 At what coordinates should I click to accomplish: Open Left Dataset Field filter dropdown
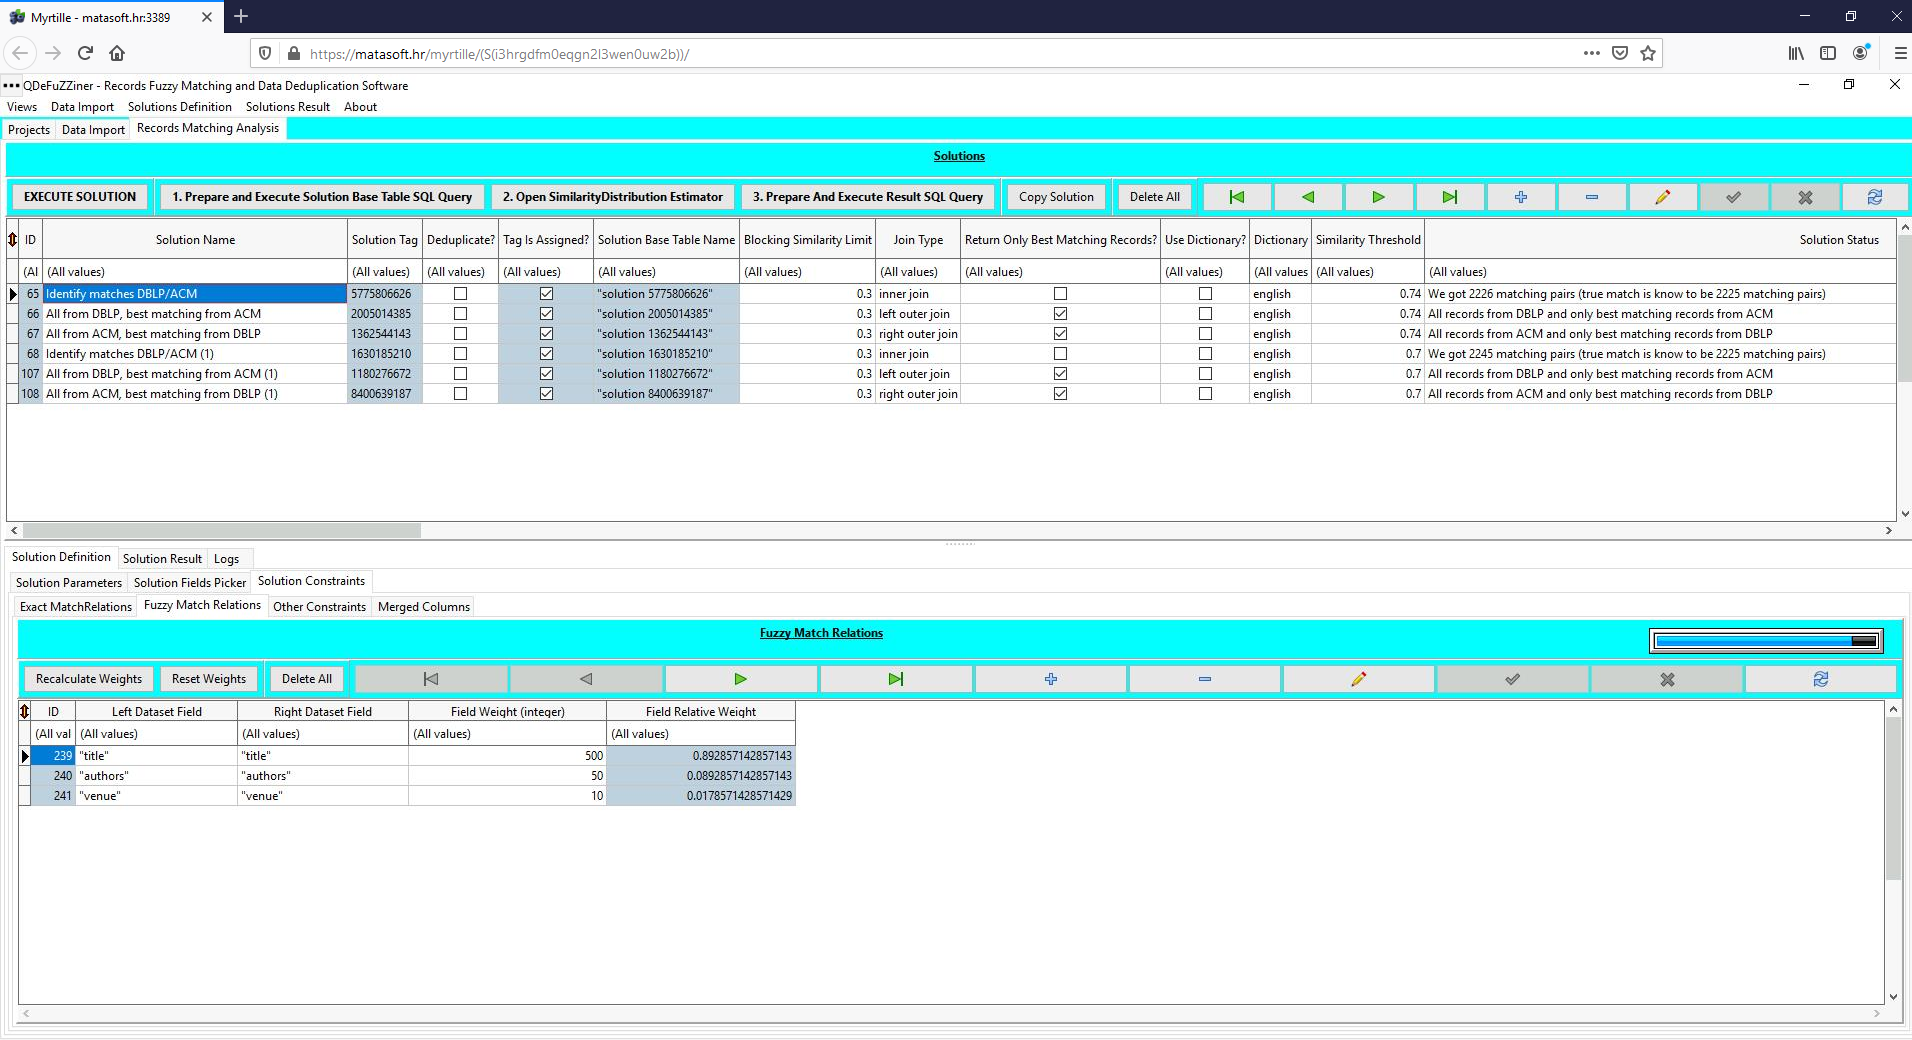pyautogui.click(x=157, y=734)
